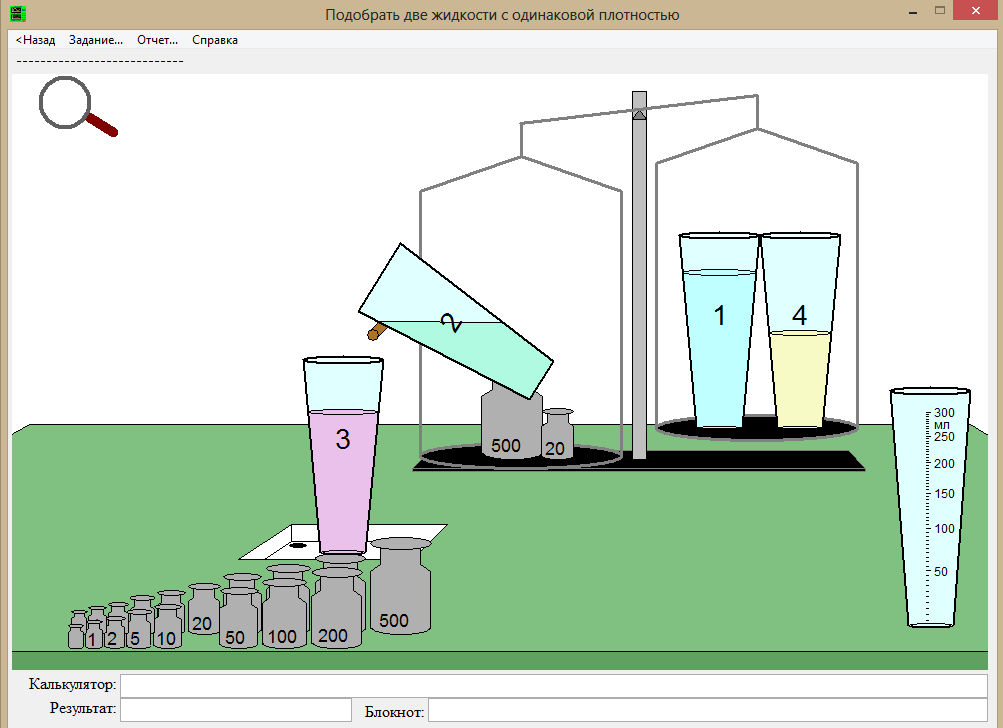Open the Справка help menu

pos(215,40)
